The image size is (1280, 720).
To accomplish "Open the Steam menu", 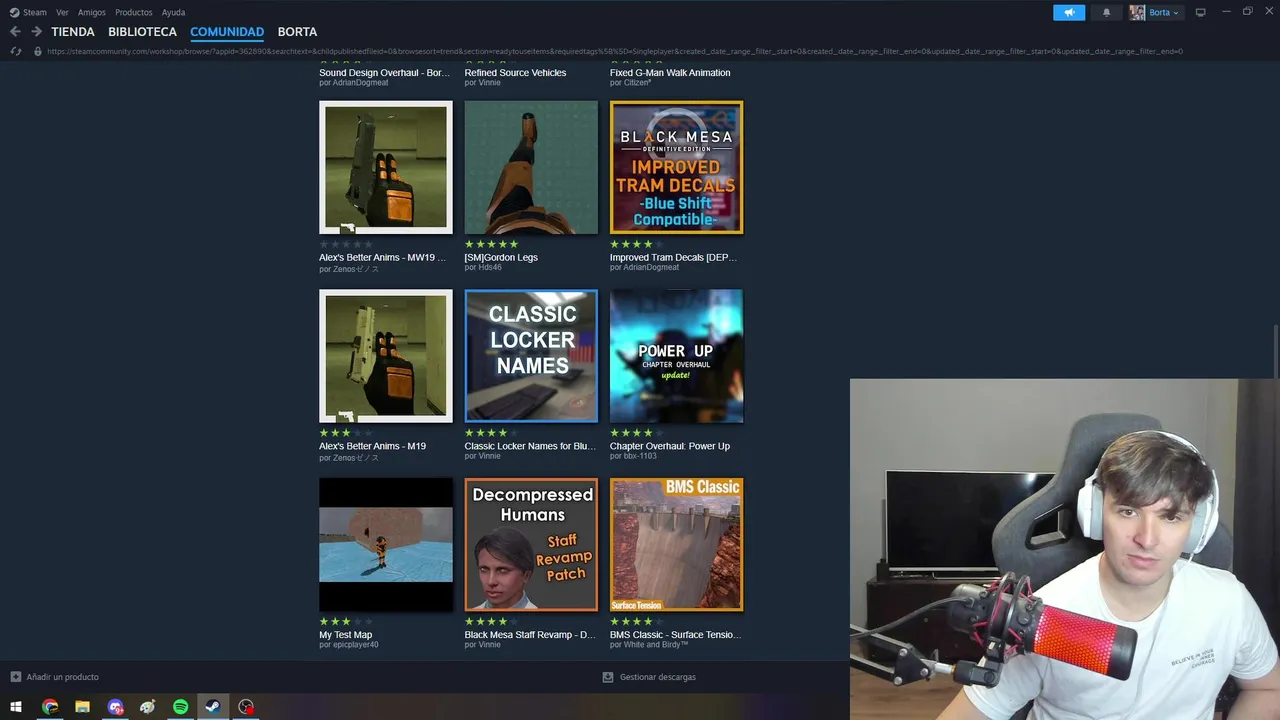I will (28, 12).
